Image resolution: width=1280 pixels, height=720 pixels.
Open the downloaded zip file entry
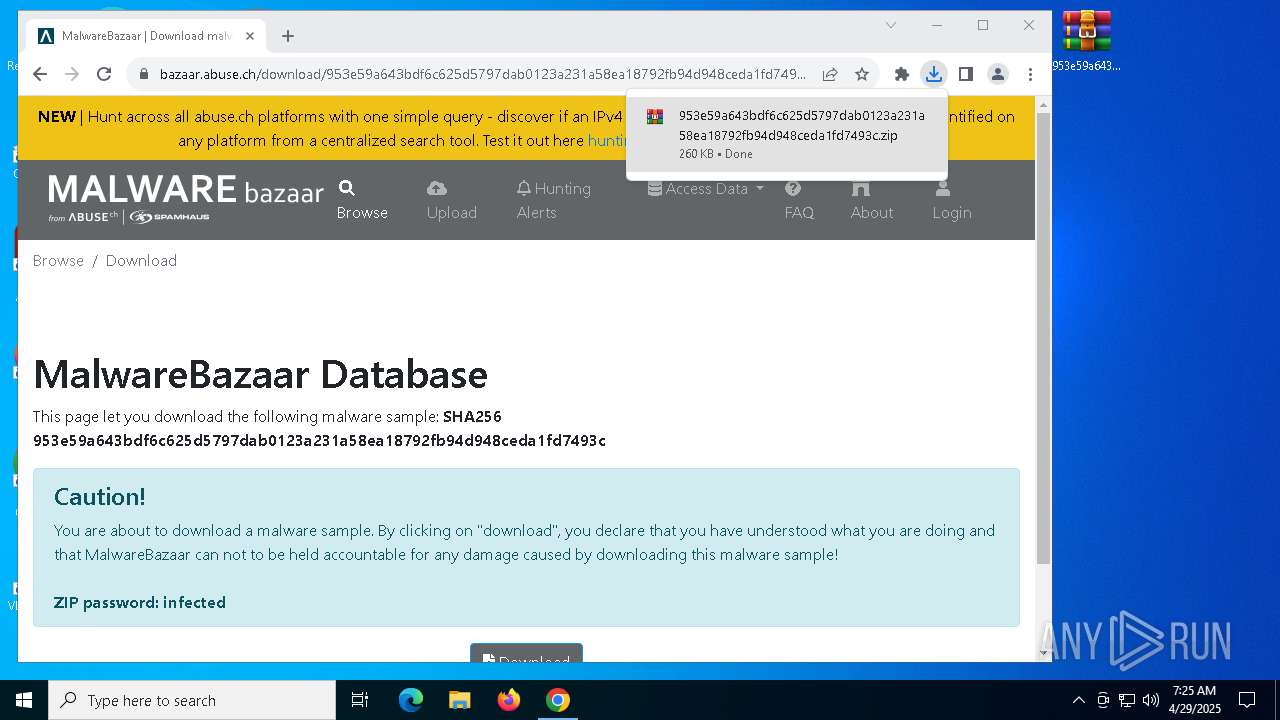(787, 134)
